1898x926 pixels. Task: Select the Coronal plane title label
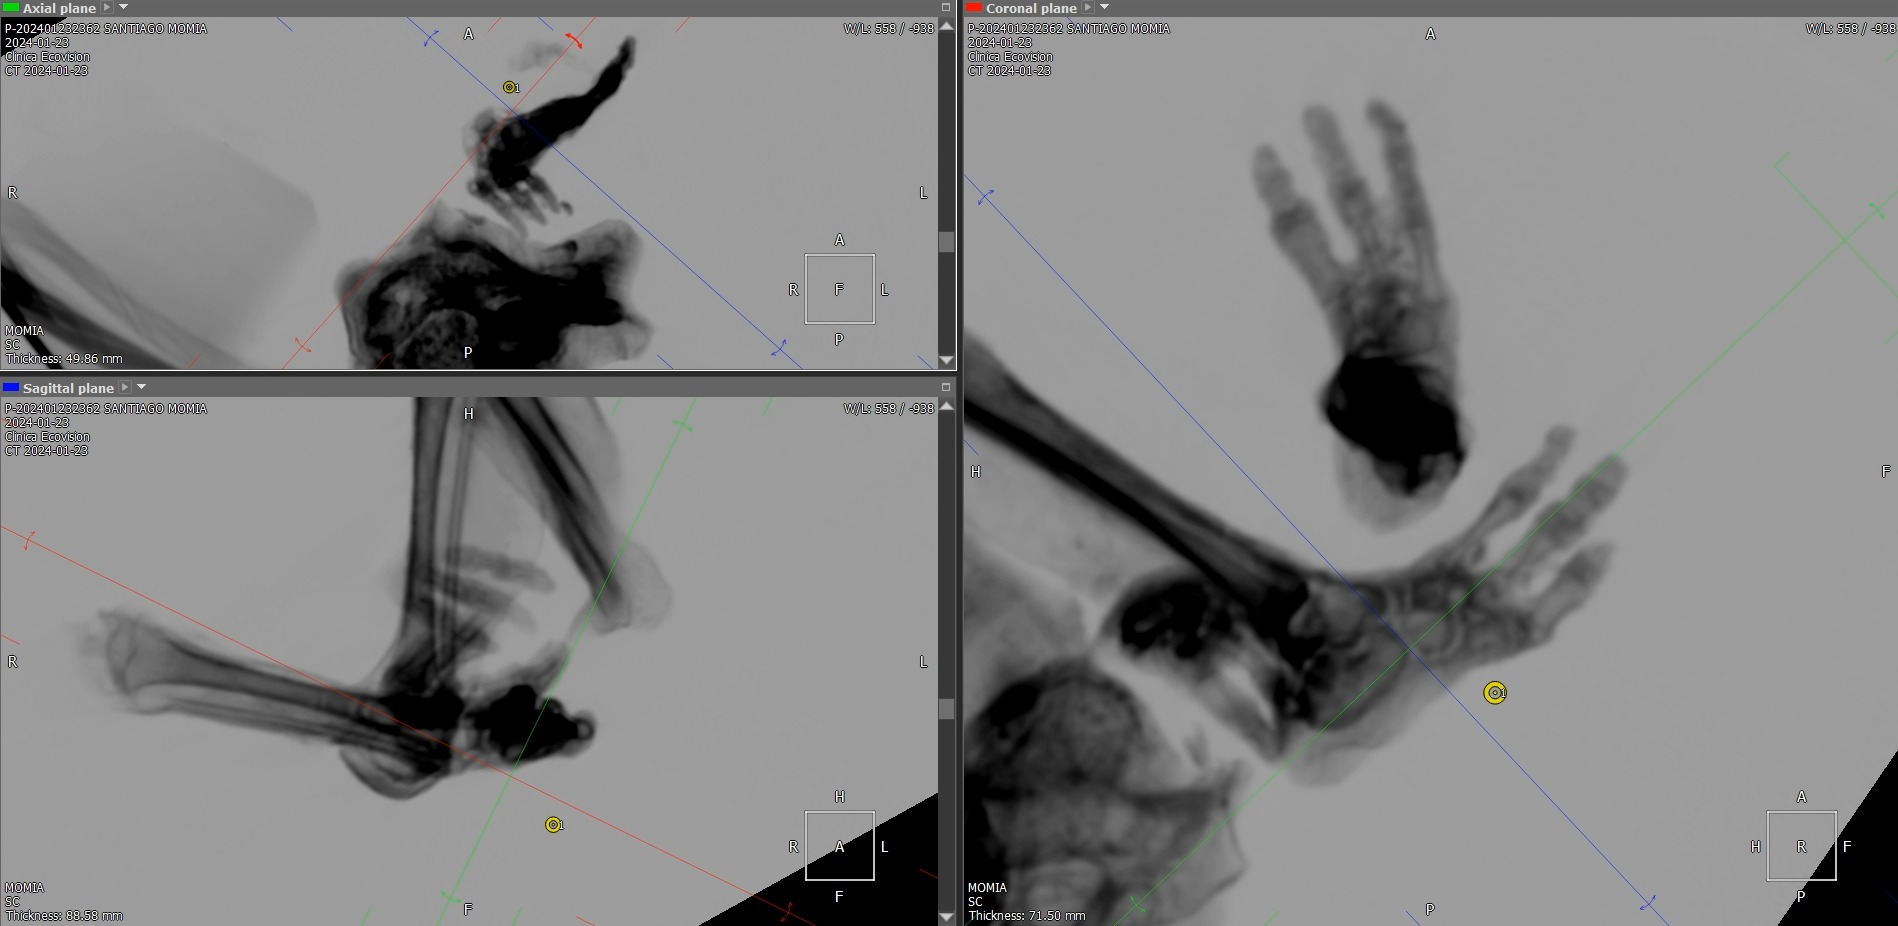(1031, 8)
